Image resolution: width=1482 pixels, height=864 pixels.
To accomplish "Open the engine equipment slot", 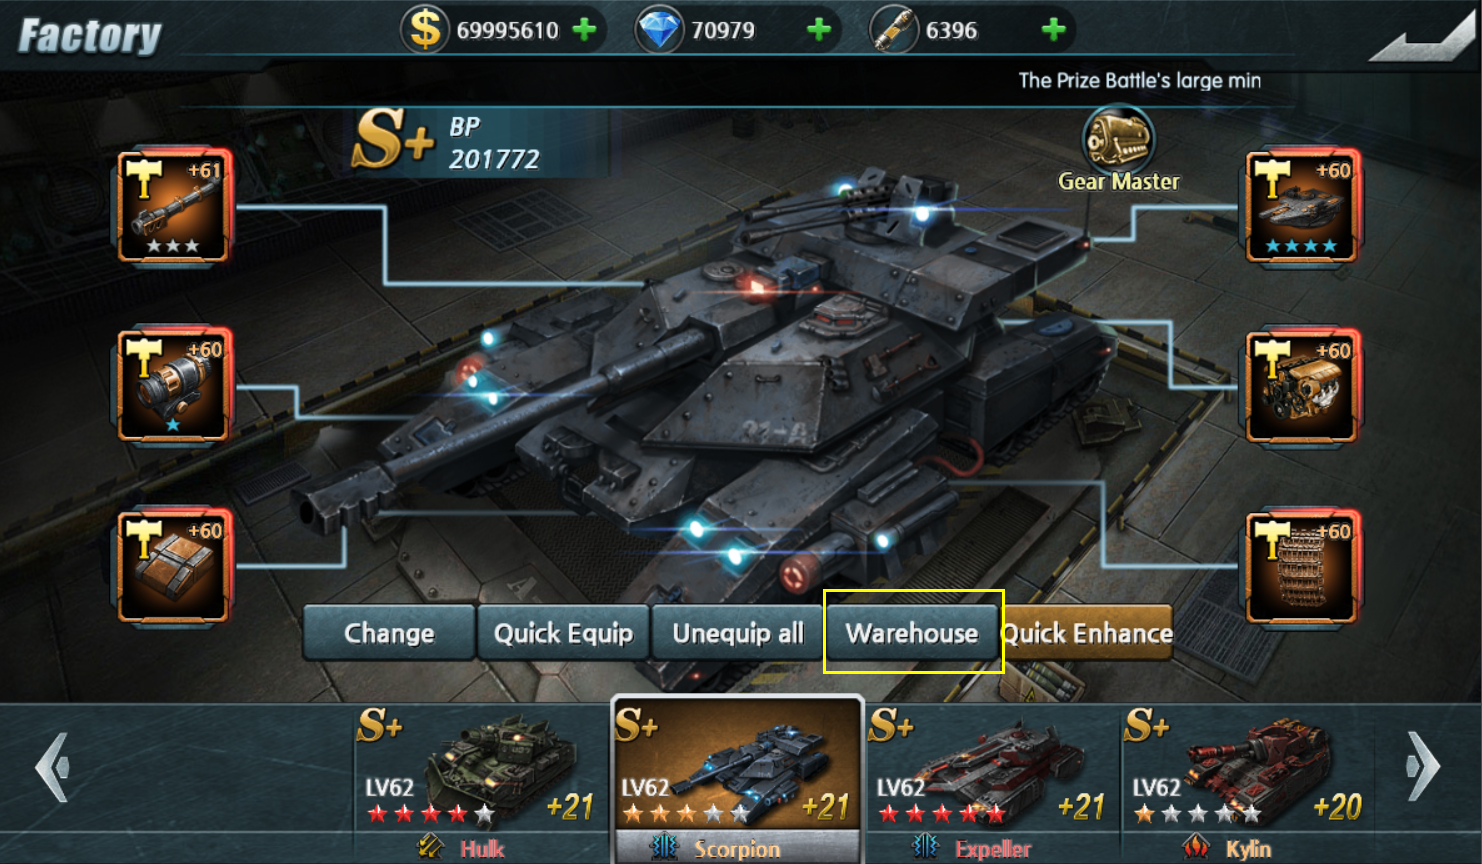I will coord(1301,387).
